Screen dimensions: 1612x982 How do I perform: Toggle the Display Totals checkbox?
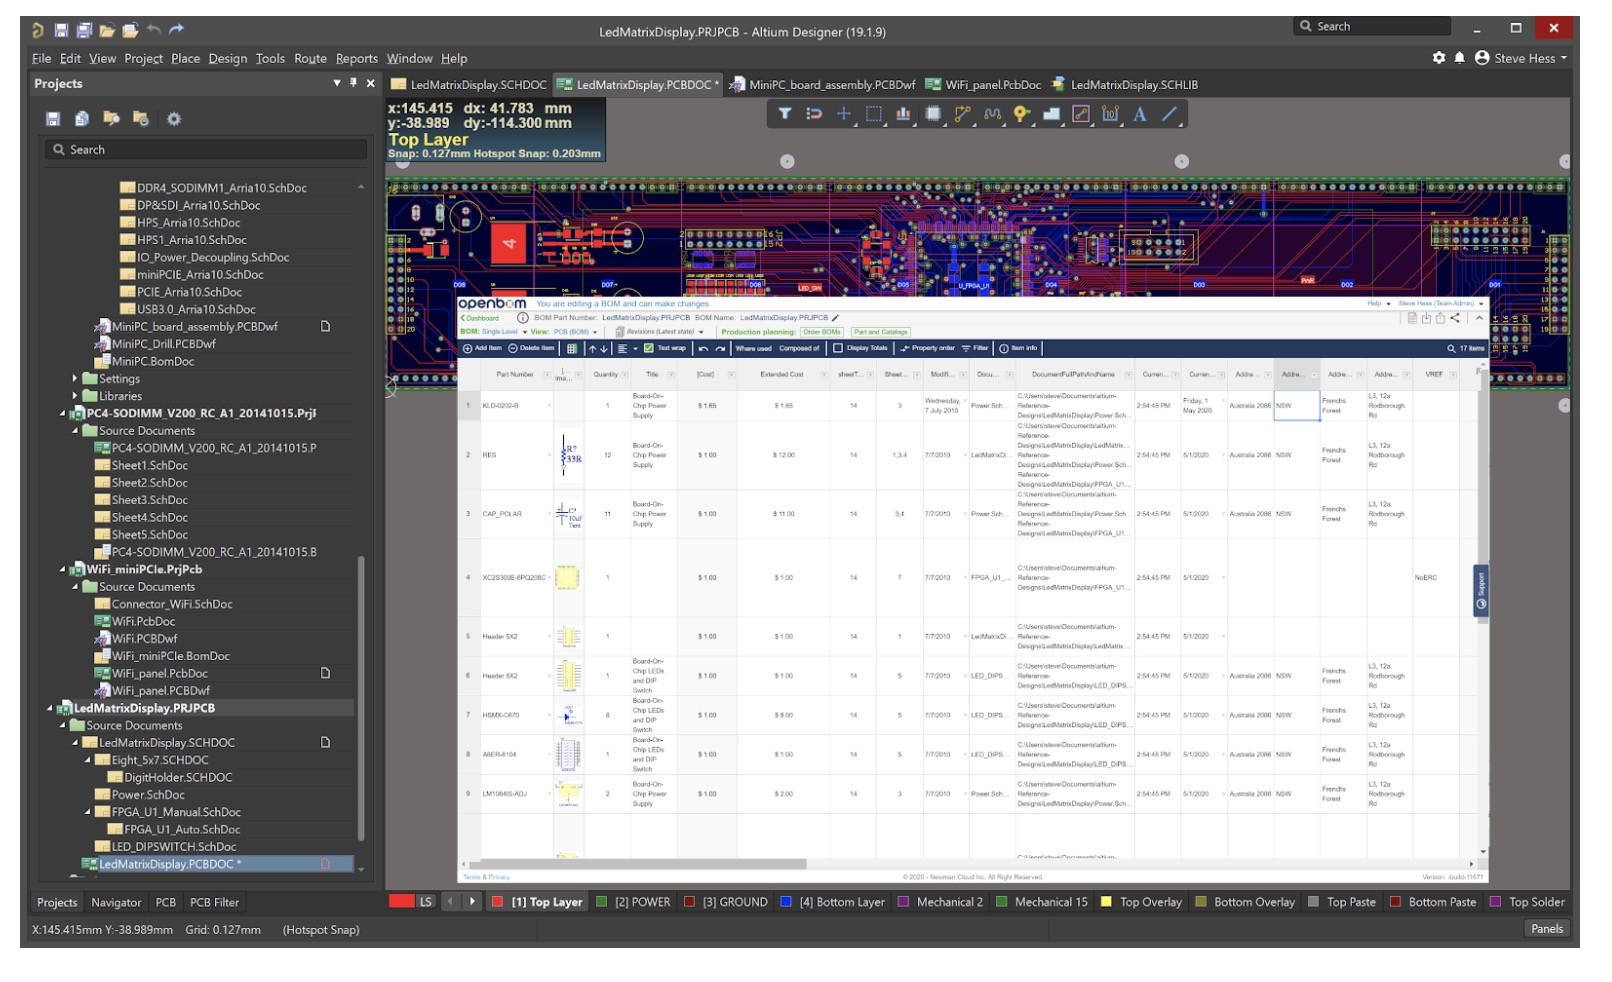tap(838, 349)
